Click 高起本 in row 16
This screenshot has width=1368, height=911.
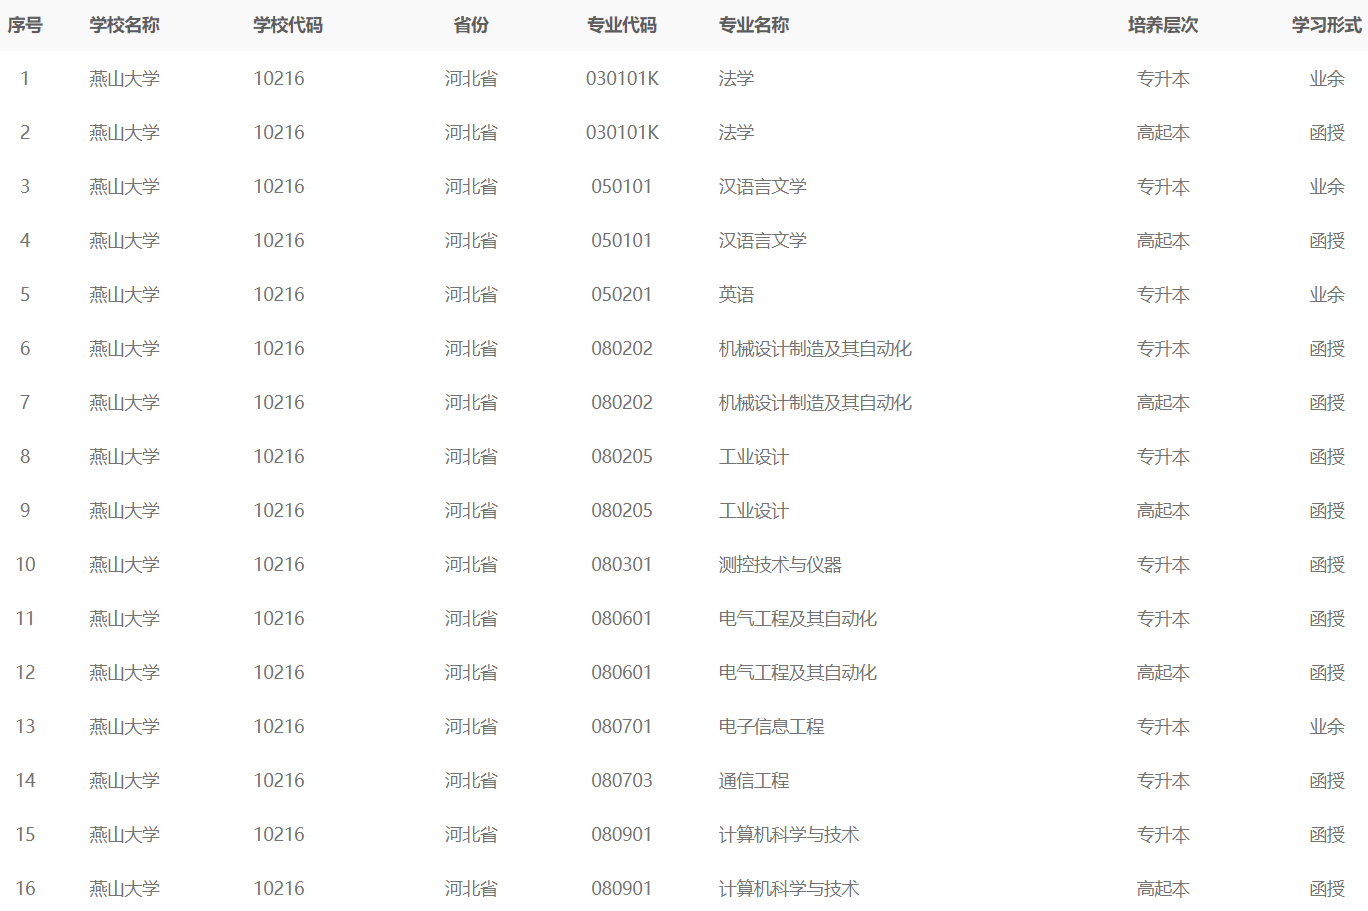tap(1163, 889)
